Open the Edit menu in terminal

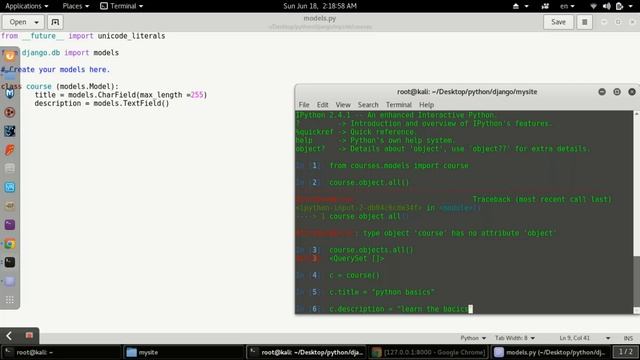[322, 105]
